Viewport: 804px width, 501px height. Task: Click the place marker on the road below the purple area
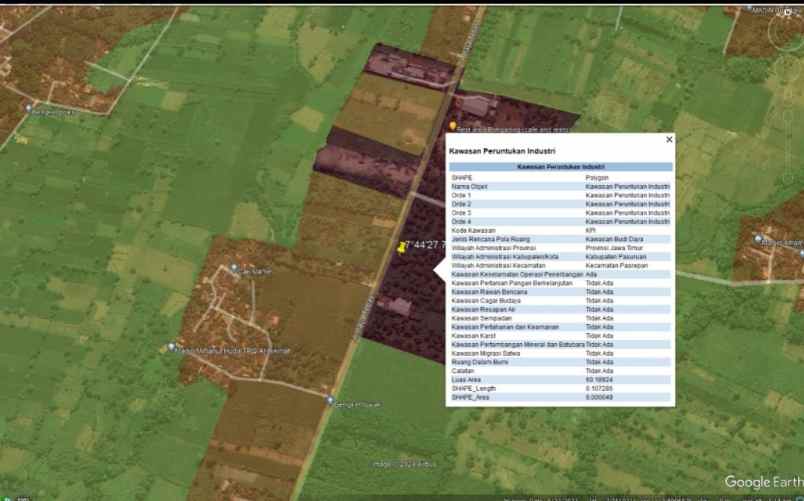(x=330, y=400)
